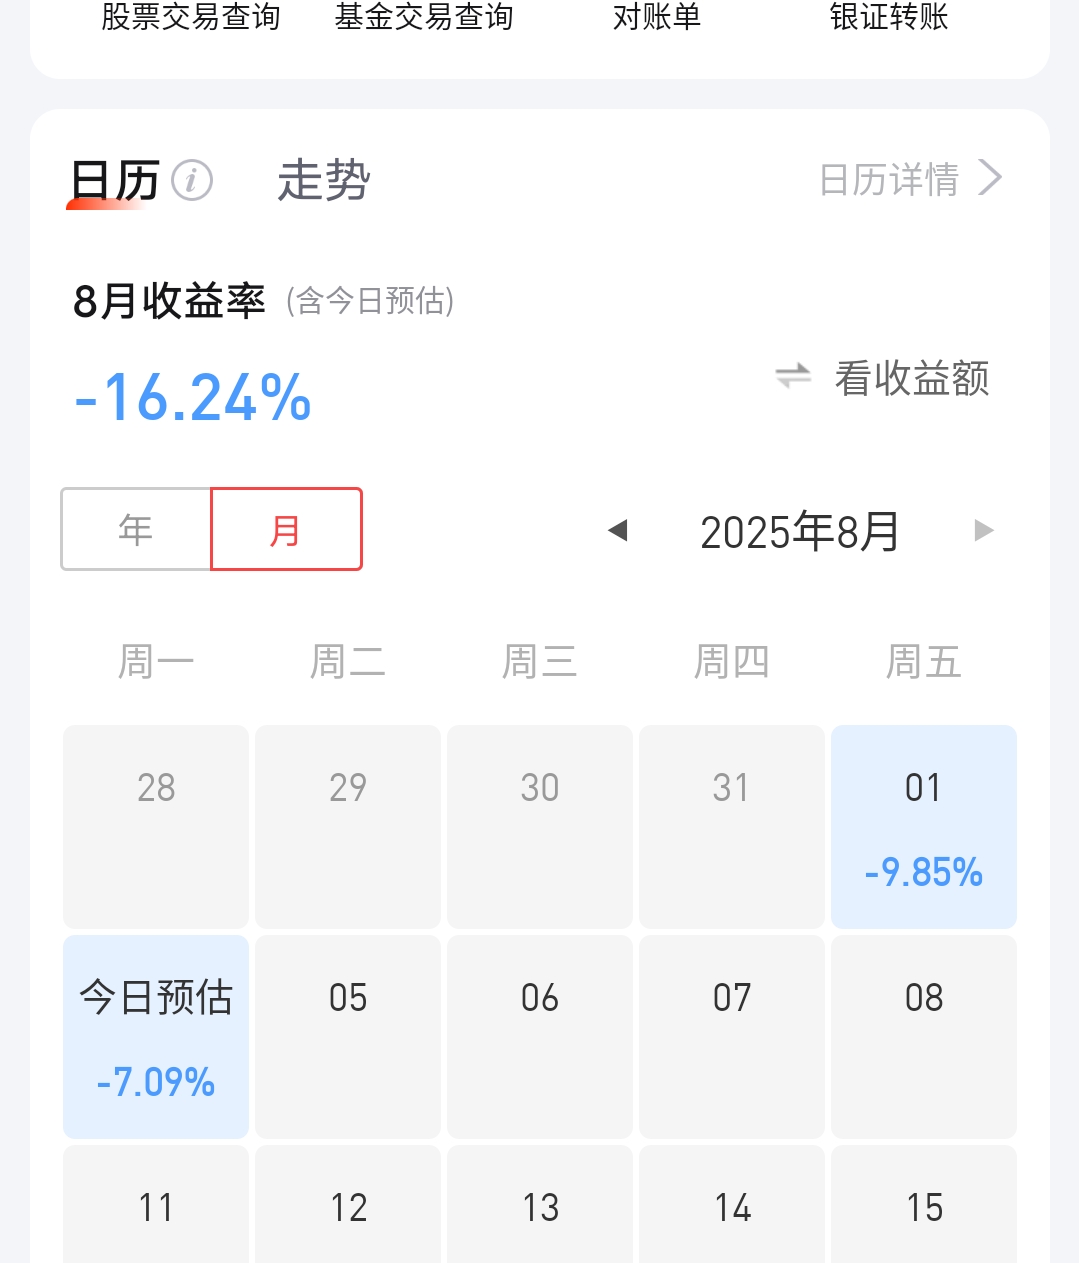Open 银证转账 transfer
Image resolution: width=1079 pixels, height=1263 pixels.
point(889,17)
